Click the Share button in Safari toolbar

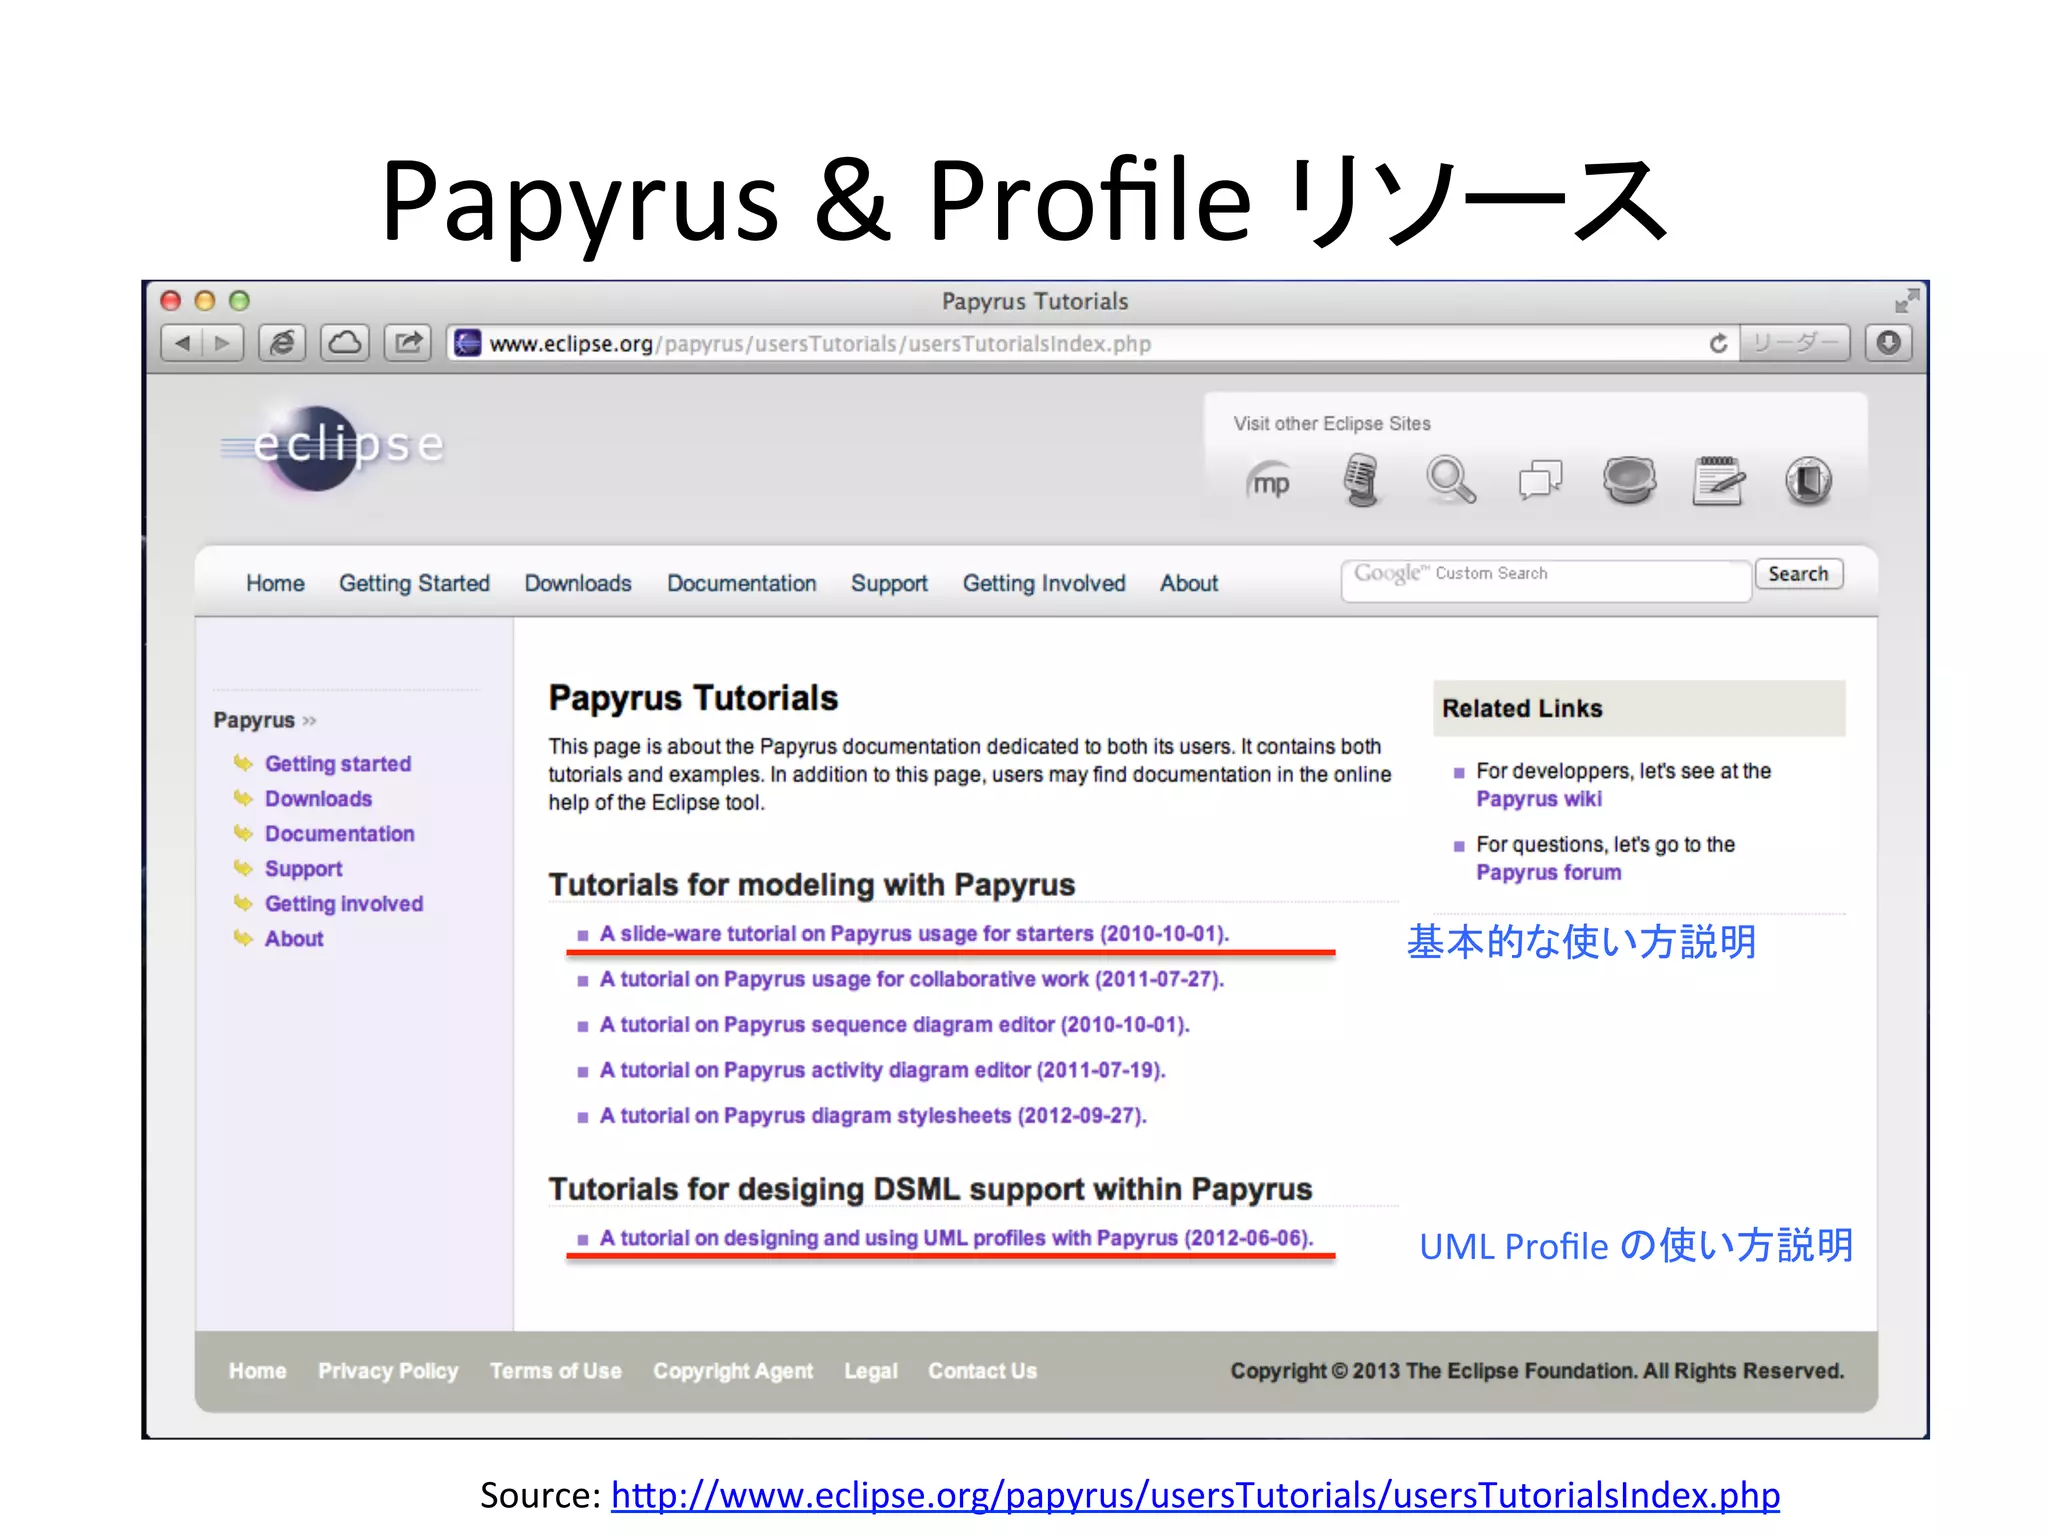tap(408, 343)
